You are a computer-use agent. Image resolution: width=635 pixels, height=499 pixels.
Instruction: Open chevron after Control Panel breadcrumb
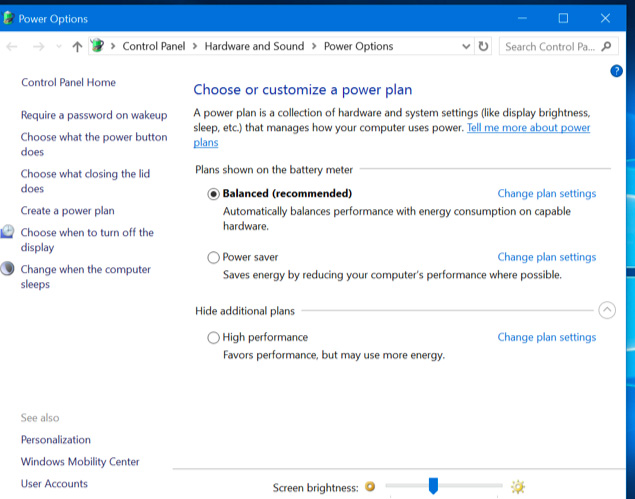(x=195, y=46)
